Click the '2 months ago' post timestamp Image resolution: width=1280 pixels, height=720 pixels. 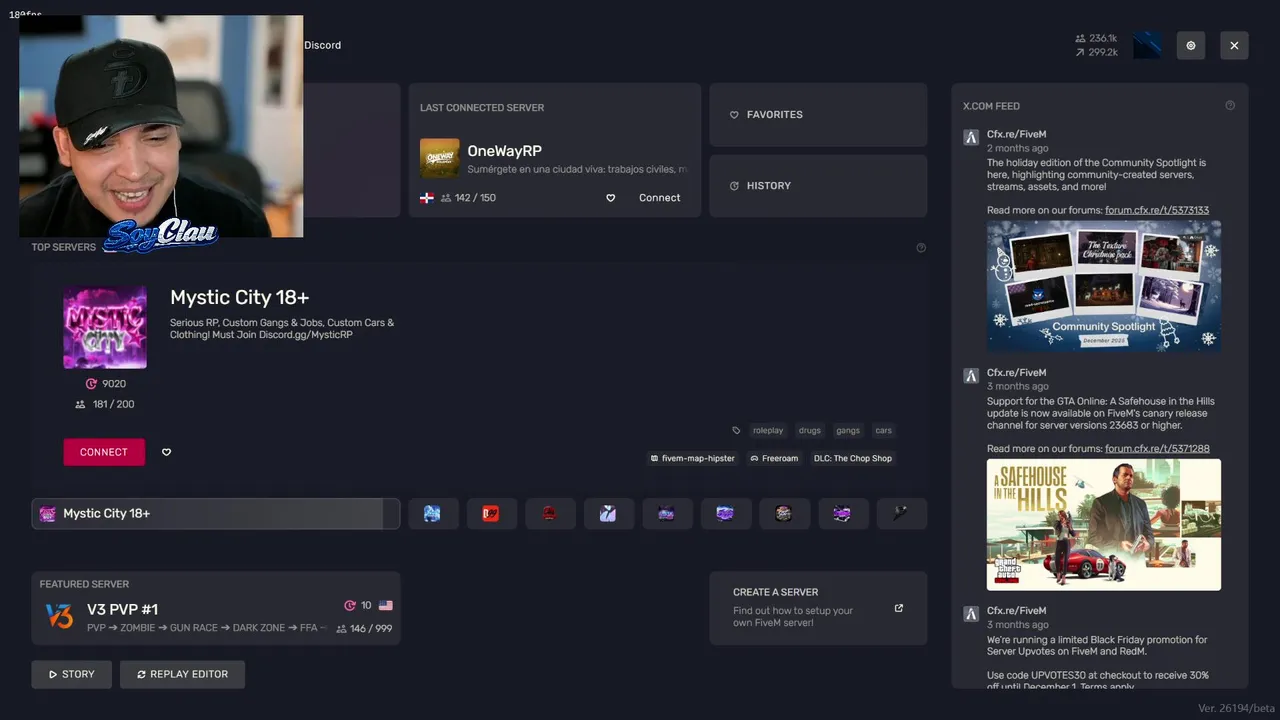1016,149
